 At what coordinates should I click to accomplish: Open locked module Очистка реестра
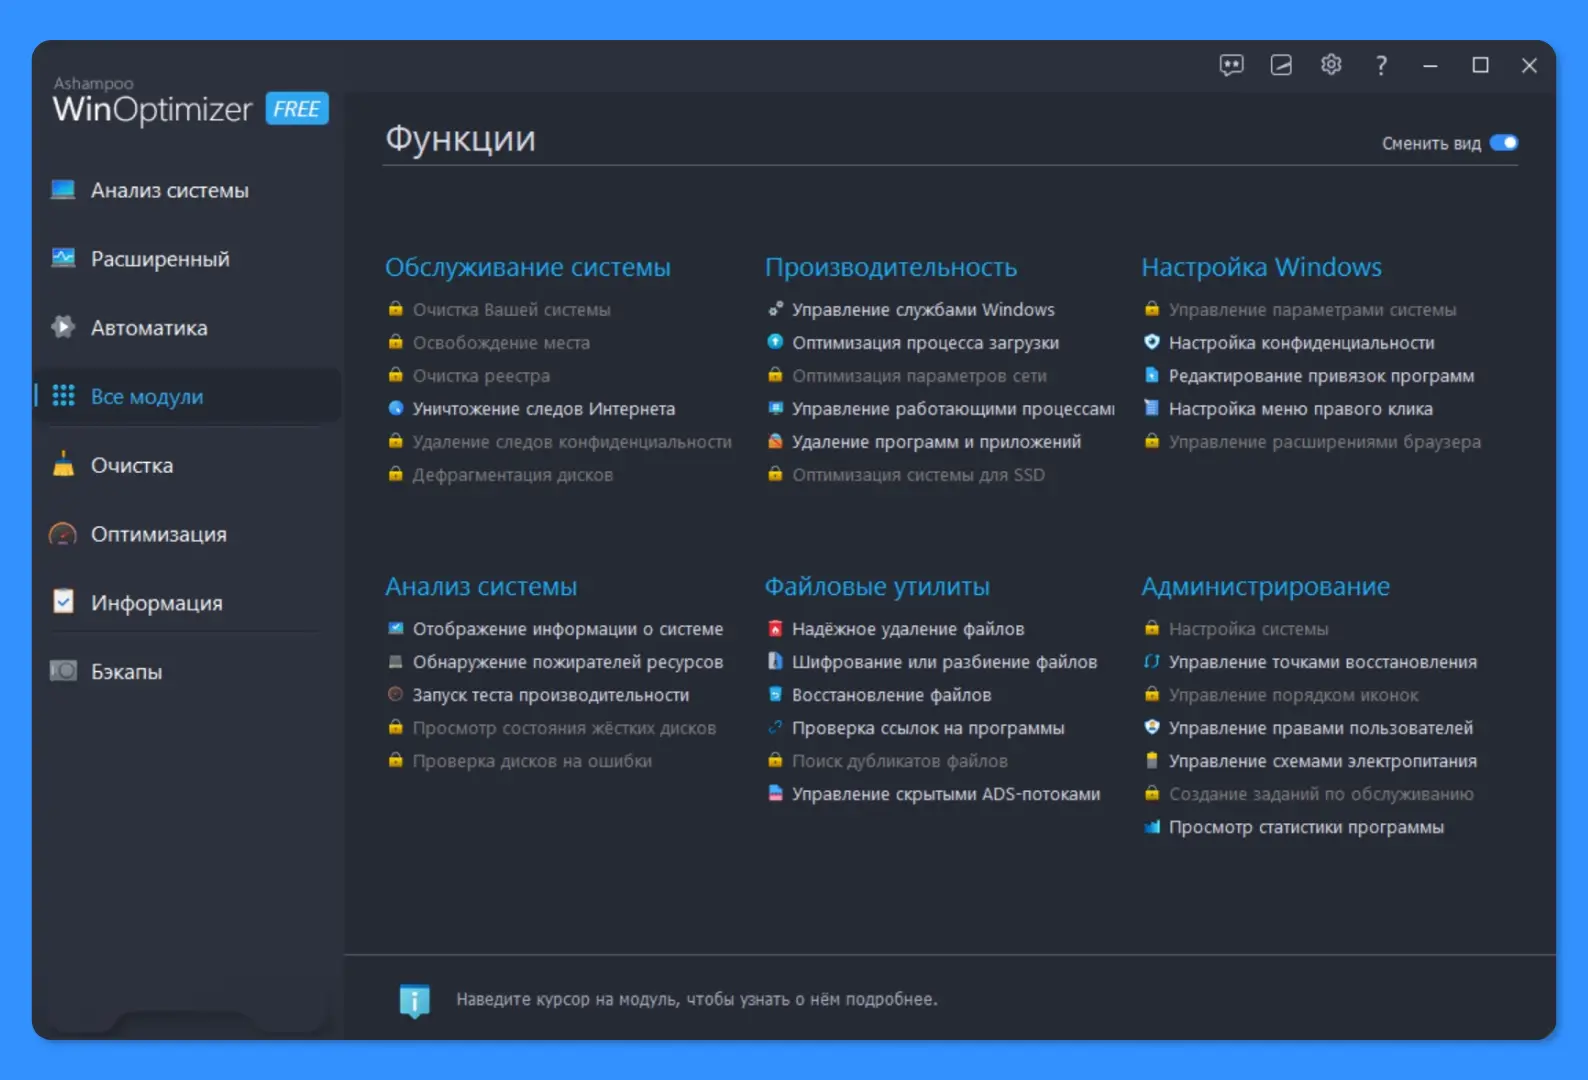(481, 375)
